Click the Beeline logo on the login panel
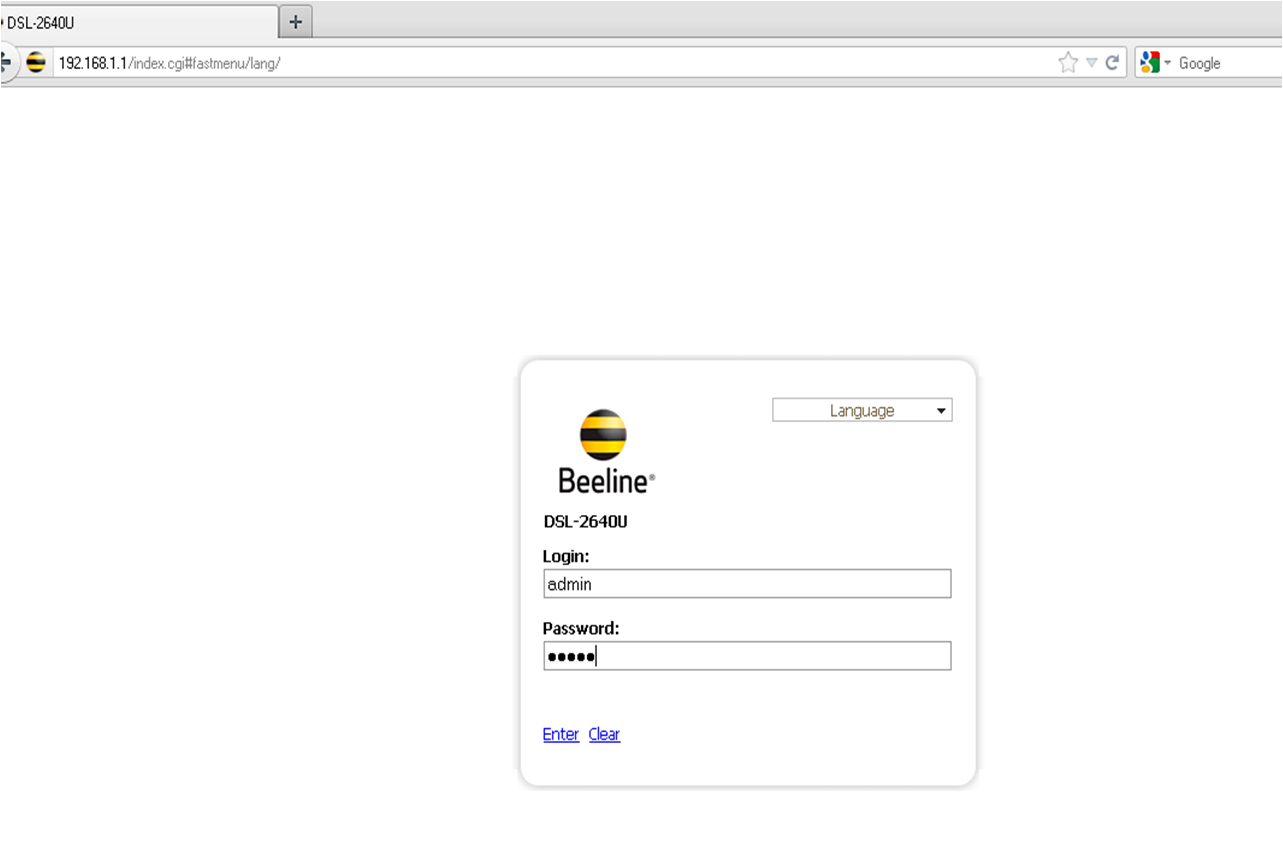The height and width of the screenshot is (862, 1283). [604, 451]
